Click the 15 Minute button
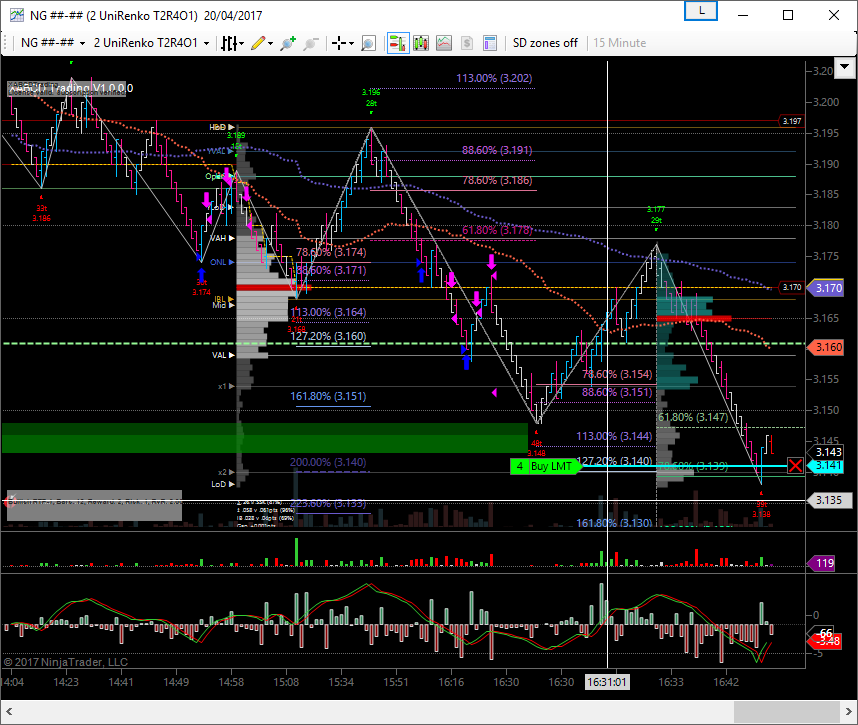This screenshot has width=858, height=725. (619, 43)
